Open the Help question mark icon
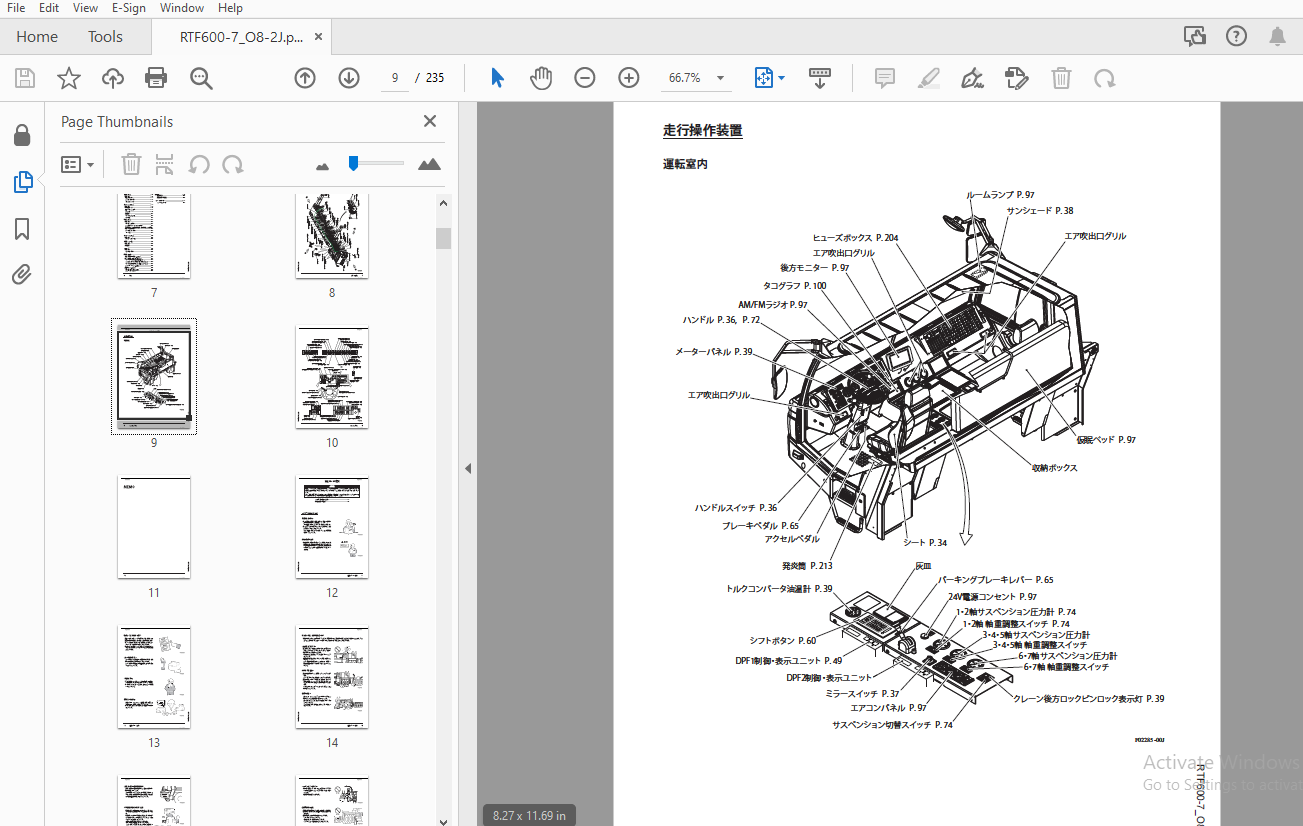This screenshot has width=1303, height=826. pos(1236,37)
